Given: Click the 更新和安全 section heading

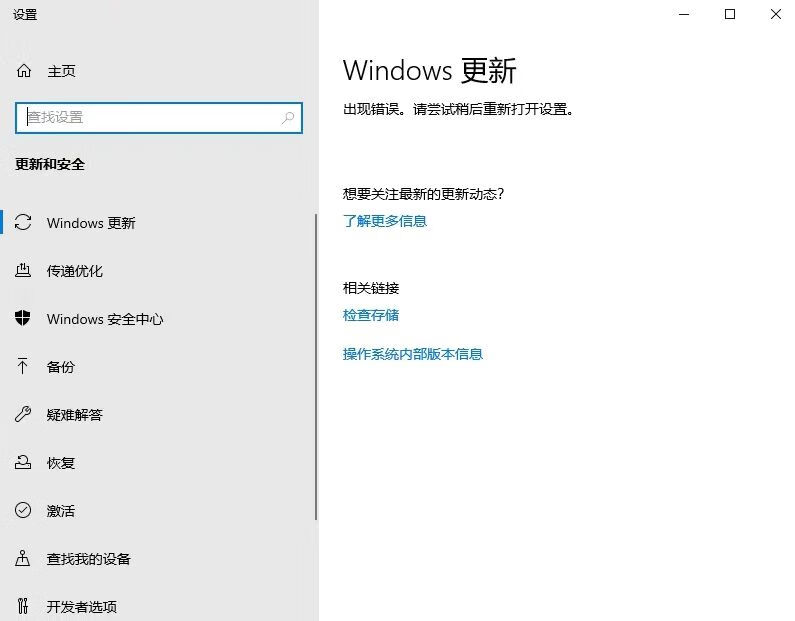Looking at the screenshot, I should (x=50, y=164).
